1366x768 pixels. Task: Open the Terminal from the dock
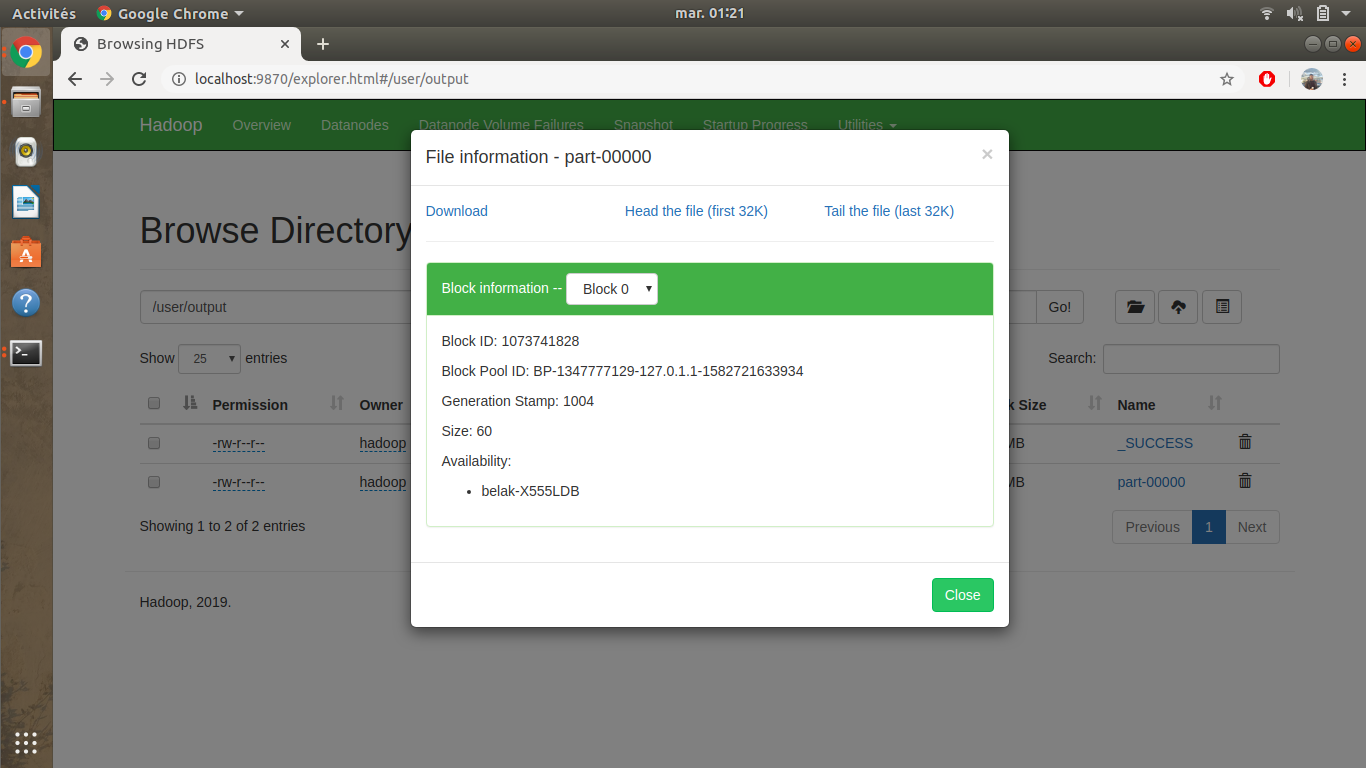tap(26, 352)
